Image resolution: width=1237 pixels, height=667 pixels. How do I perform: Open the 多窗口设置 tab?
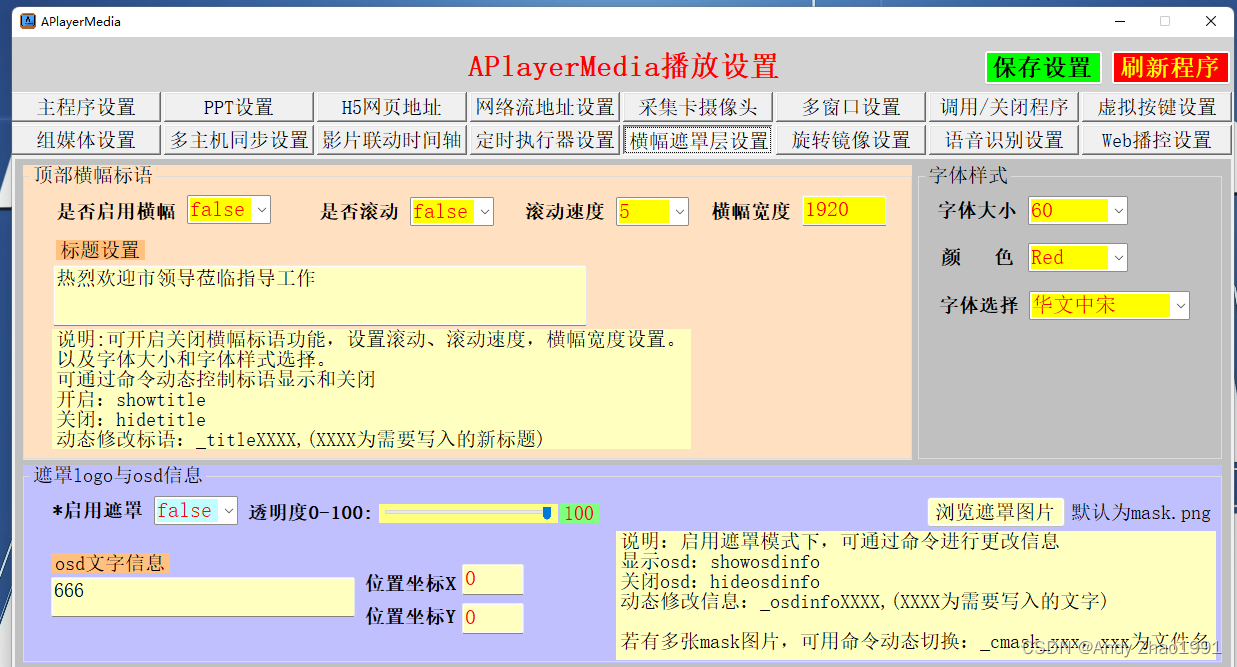pyautogui.click(x=851, y=107)
